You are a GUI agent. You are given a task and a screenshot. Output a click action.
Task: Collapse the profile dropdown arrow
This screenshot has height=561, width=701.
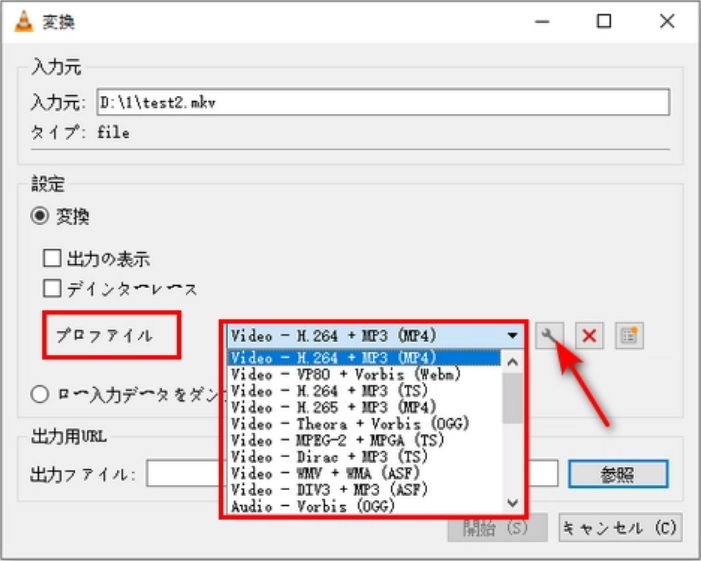tap(512, 335)
